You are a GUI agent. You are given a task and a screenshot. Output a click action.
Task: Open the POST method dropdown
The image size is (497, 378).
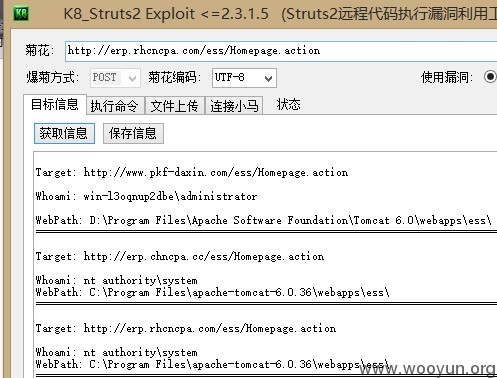pos(115,78)
